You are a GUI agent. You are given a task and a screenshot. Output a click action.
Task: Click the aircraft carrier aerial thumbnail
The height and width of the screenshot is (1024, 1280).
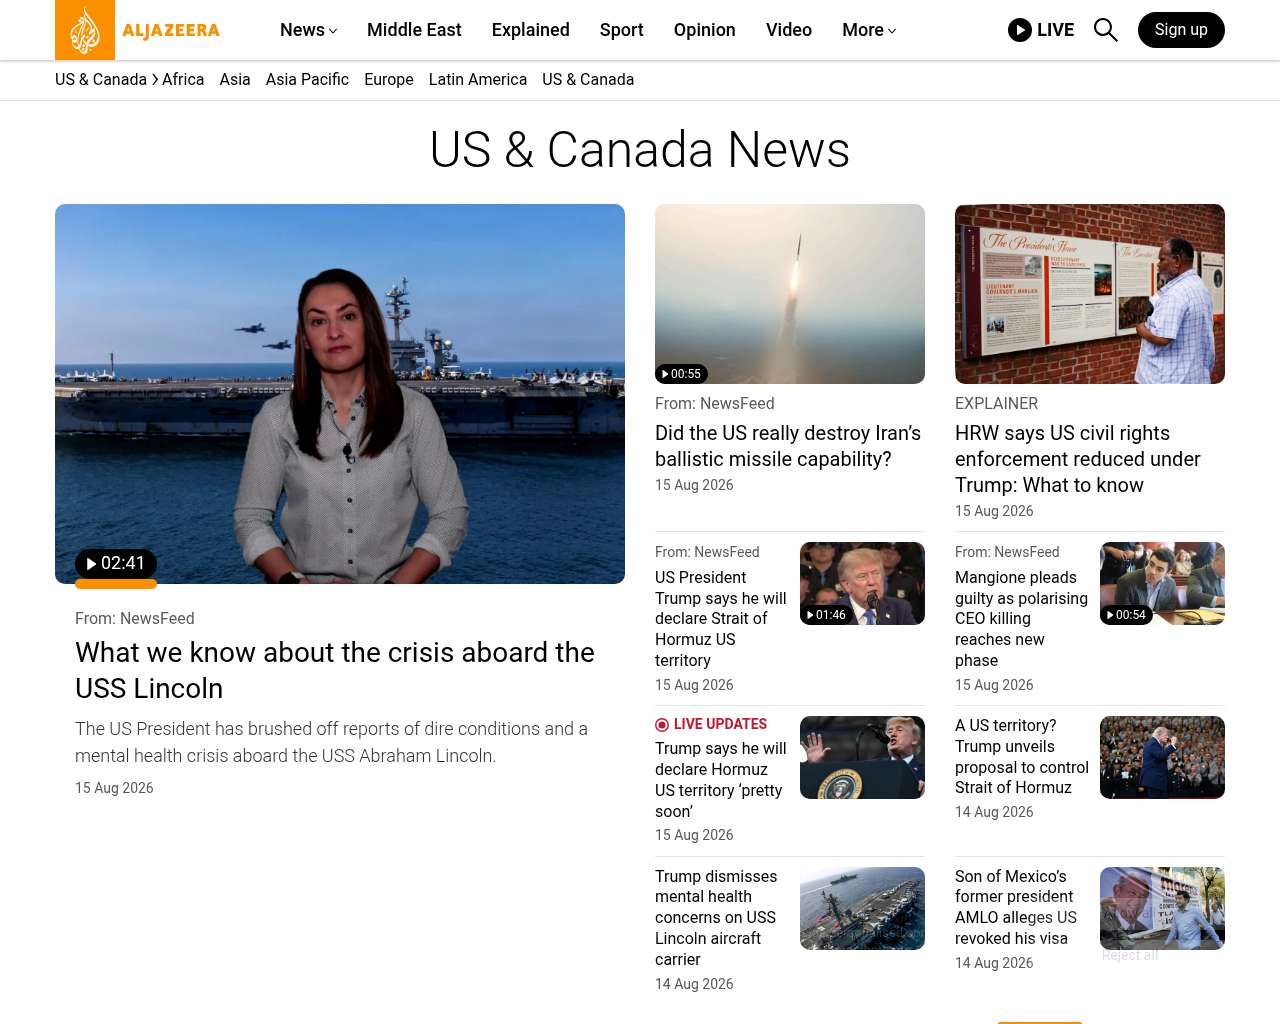[862, 909]
